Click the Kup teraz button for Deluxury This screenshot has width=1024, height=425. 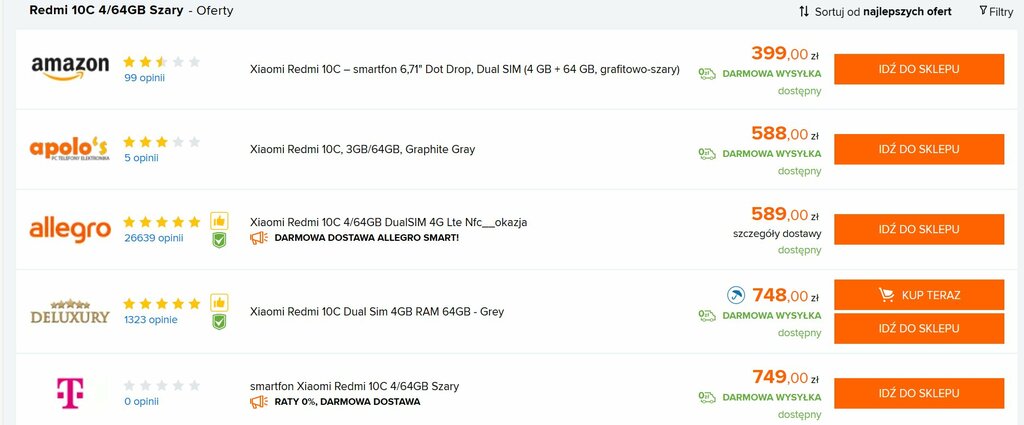point(919,295)
